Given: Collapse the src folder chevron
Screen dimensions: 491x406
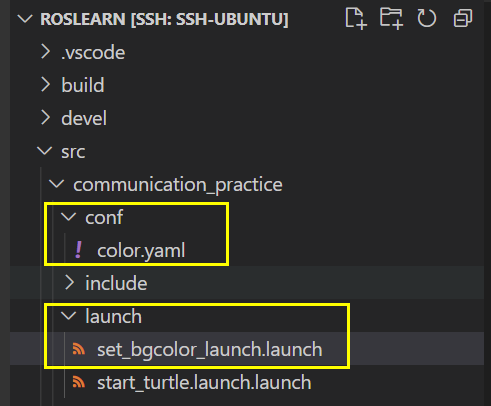Looking at the screenshot, I should [45, 151].
